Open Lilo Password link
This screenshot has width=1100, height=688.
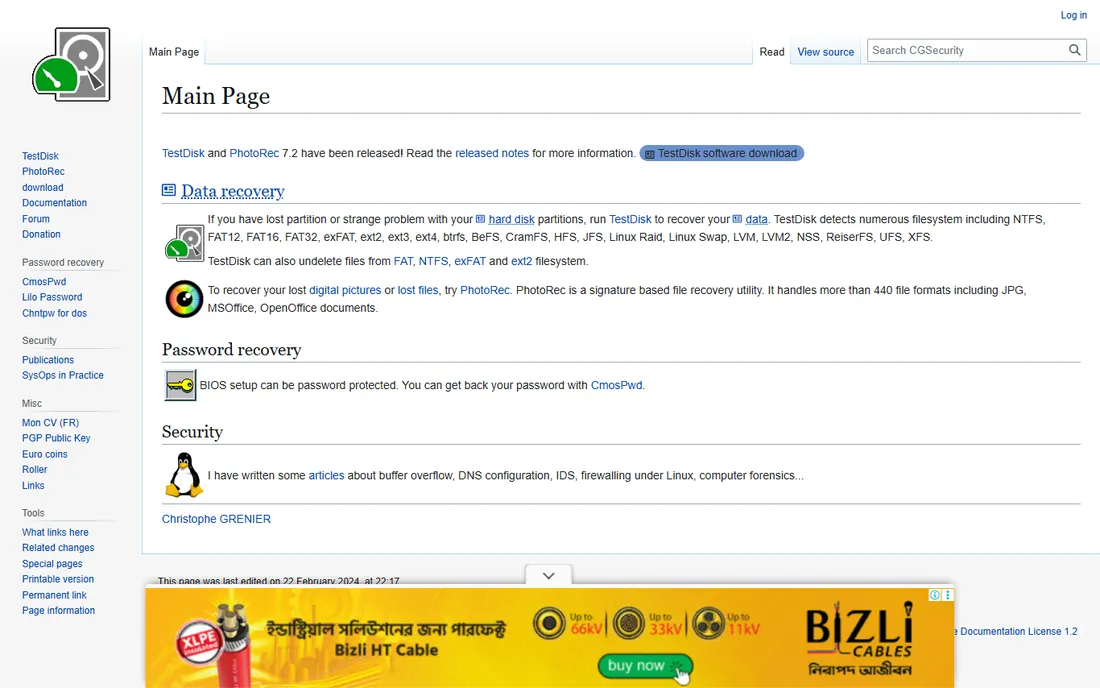52,297
